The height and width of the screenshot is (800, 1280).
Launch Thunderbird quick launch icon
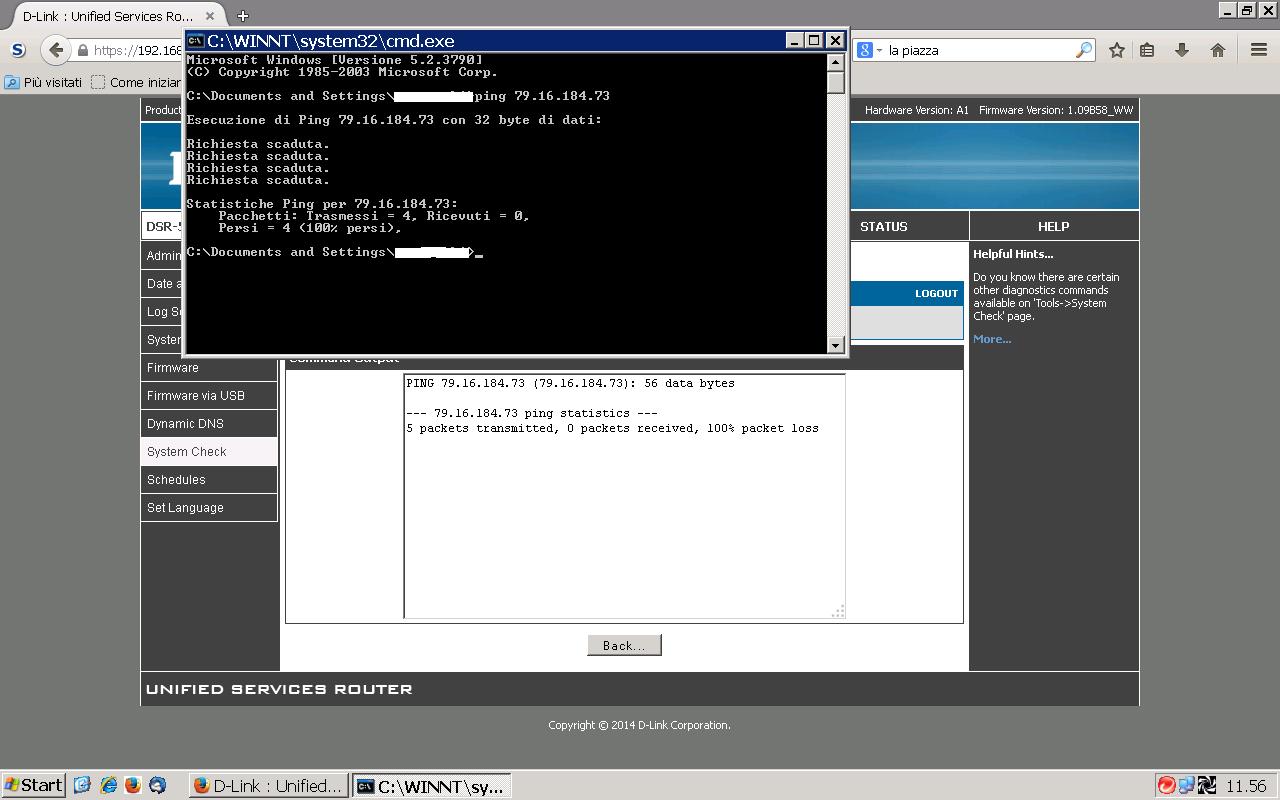pos(157,785)
